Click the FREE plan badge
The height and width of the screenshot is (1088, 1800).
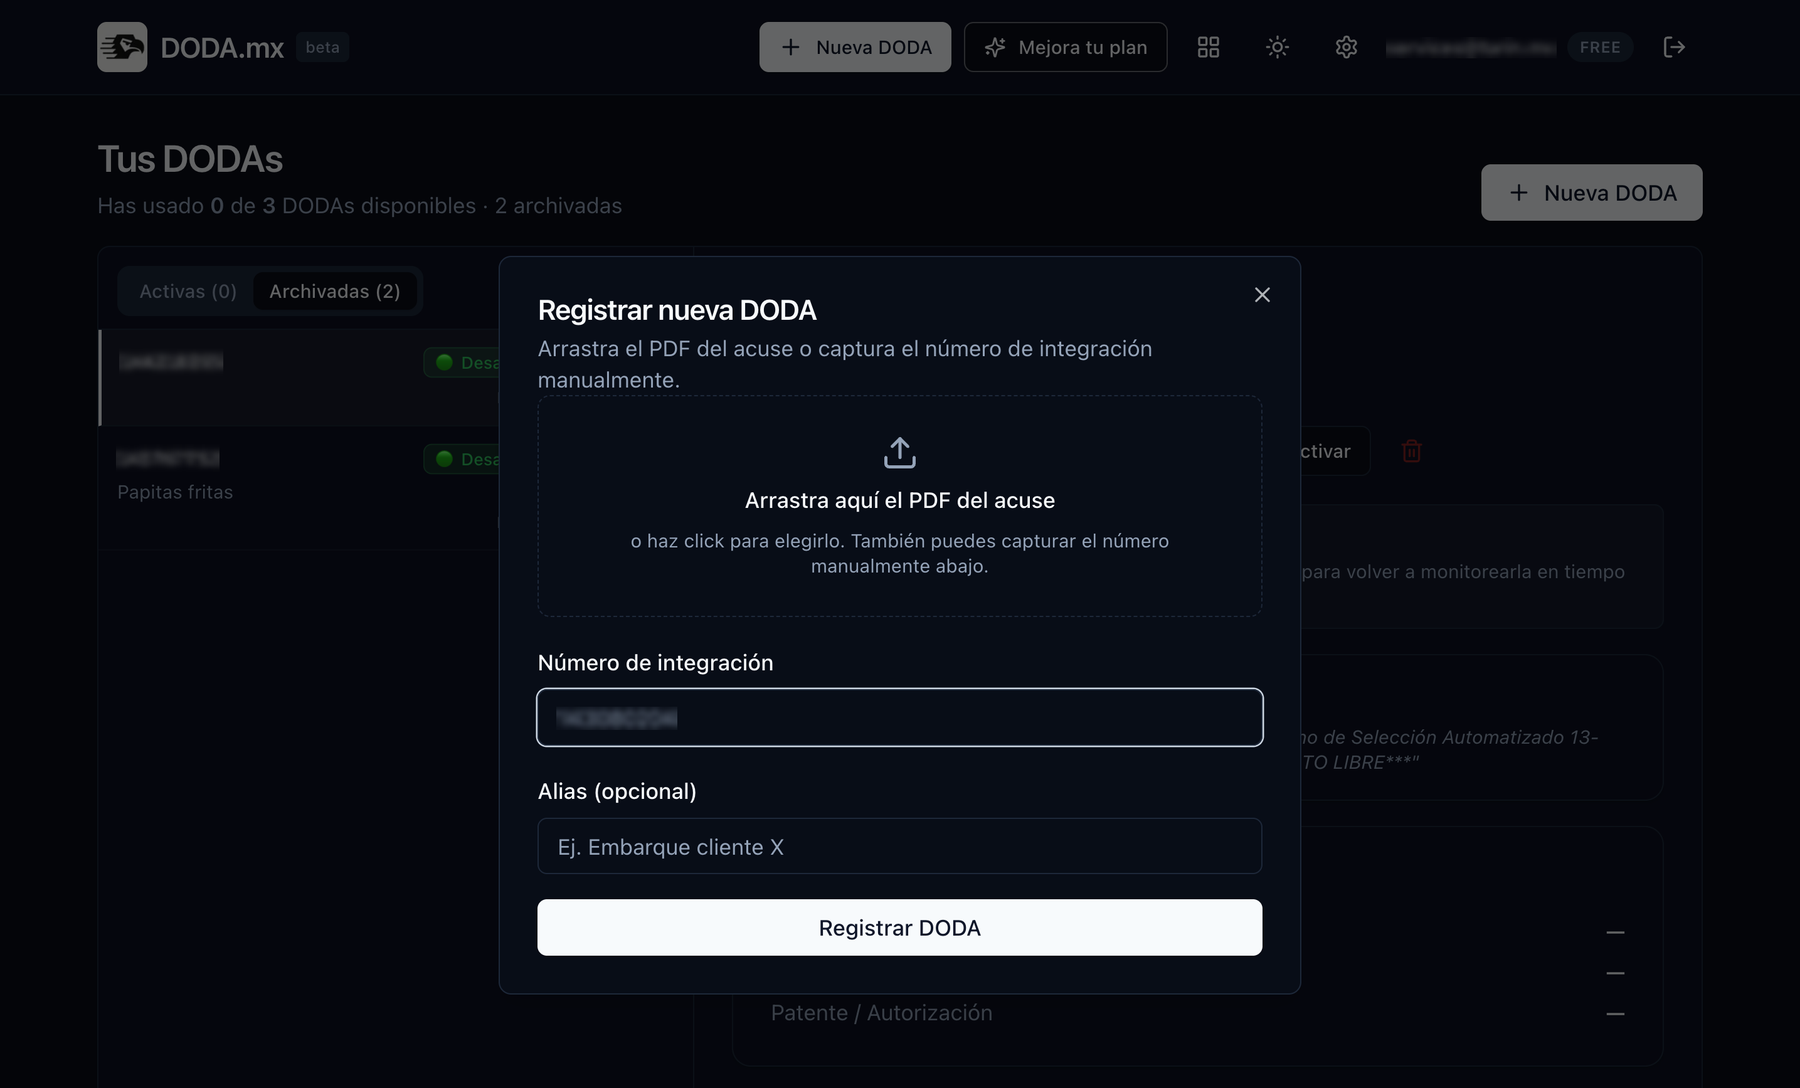coord(1600,47)
